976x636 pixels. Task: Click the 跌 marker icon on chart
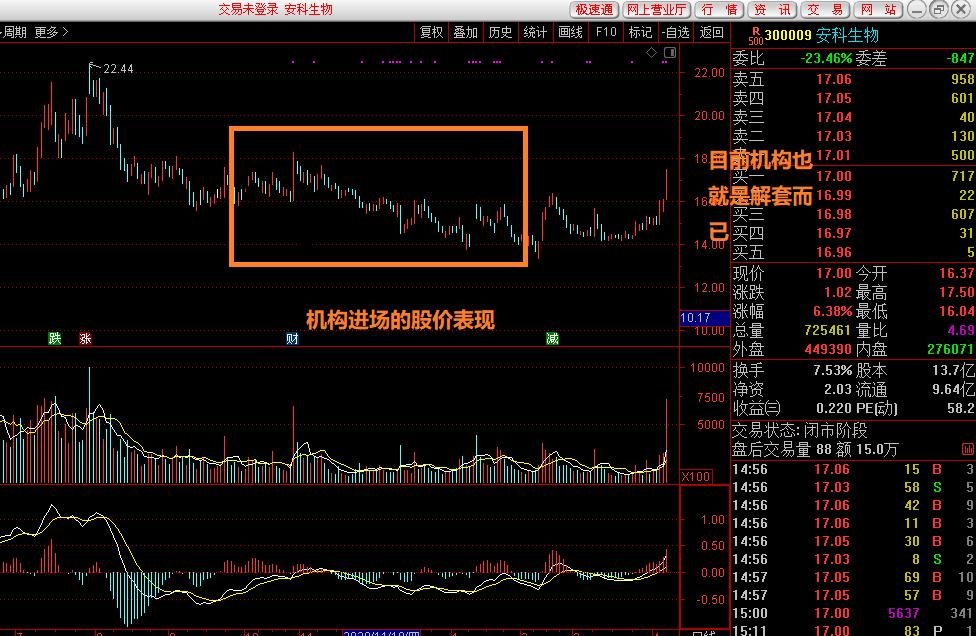click(55, 339)
